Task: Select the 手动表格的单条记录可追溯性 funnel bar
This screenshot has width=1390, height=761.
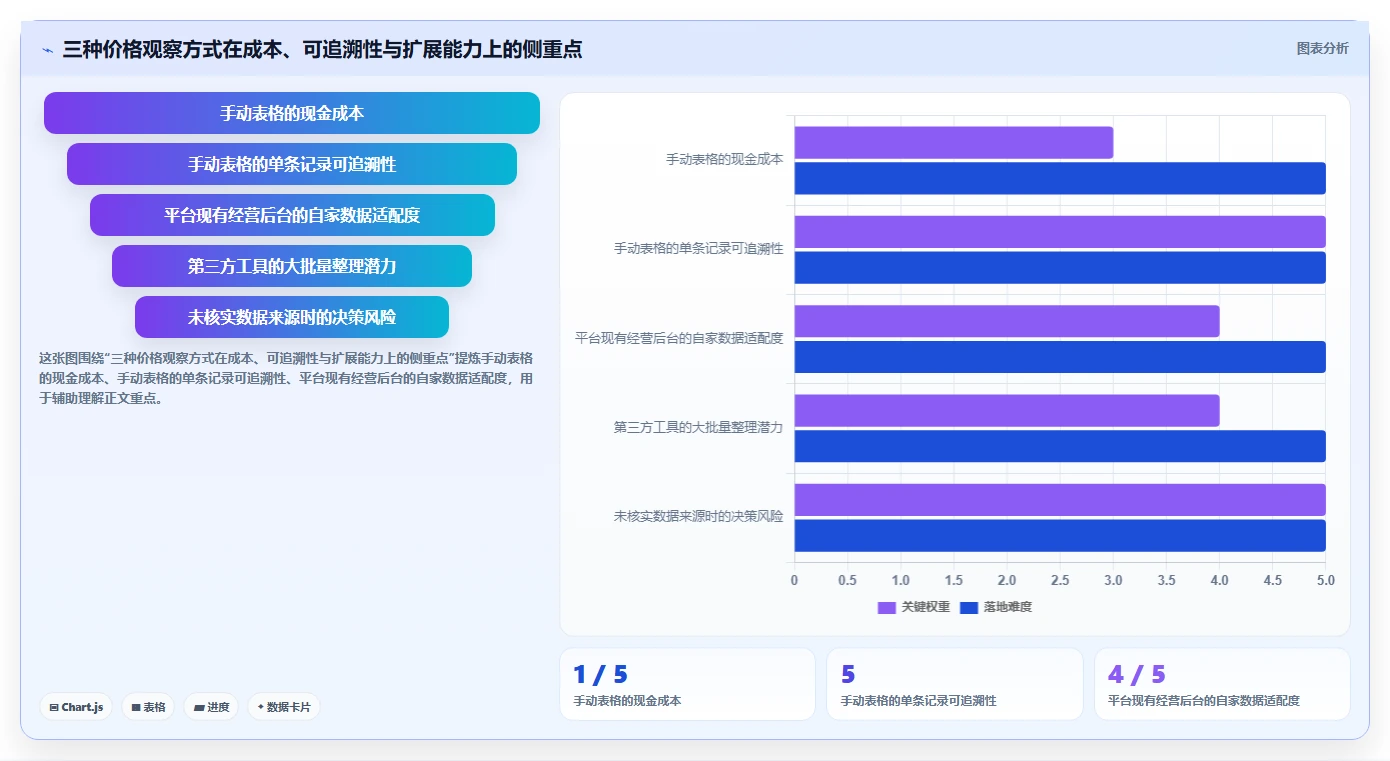Action: (292, 164)
